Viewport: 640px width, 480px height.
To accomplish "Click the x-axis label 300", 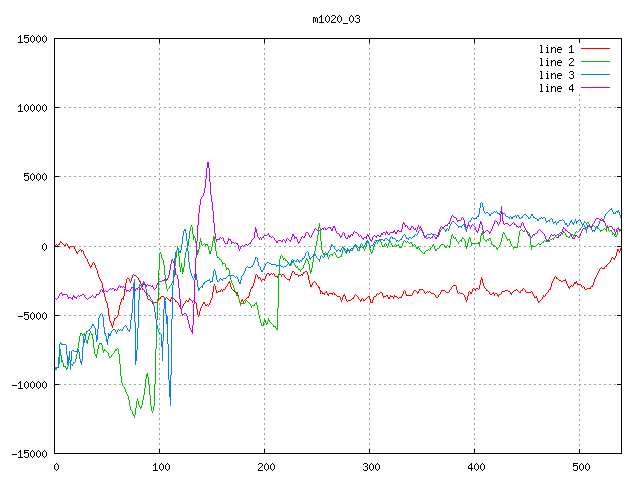I will (x=371, y=467).
